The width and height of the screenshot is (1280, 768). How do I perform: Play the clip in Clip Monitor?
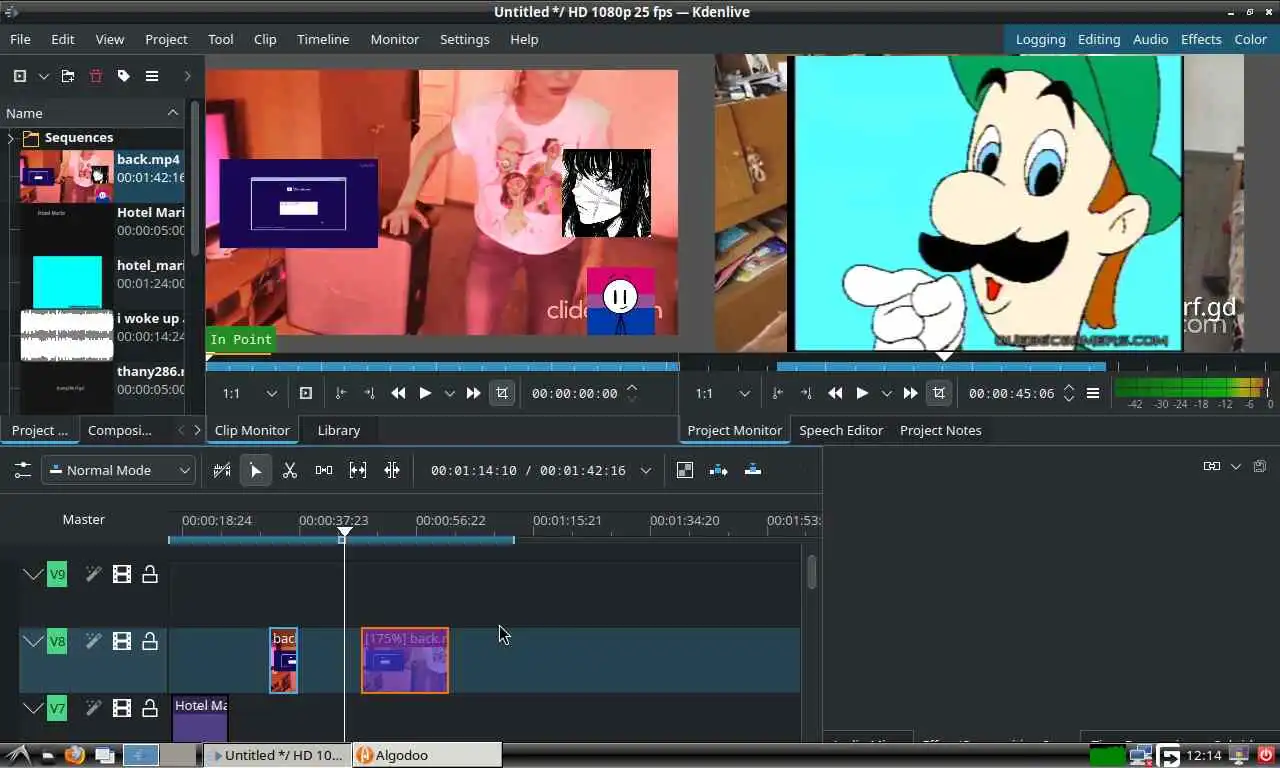pyautogui.click(x=425, y=393)
